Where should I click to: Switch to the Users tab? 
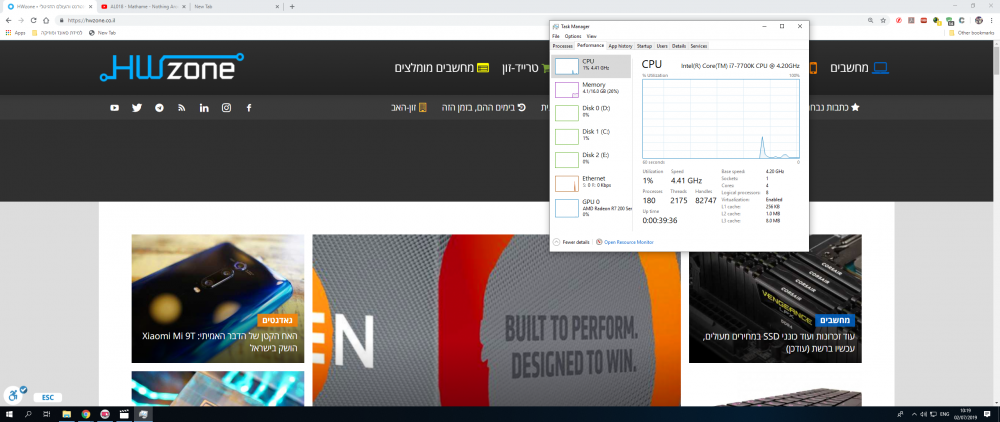pos(662,46)
